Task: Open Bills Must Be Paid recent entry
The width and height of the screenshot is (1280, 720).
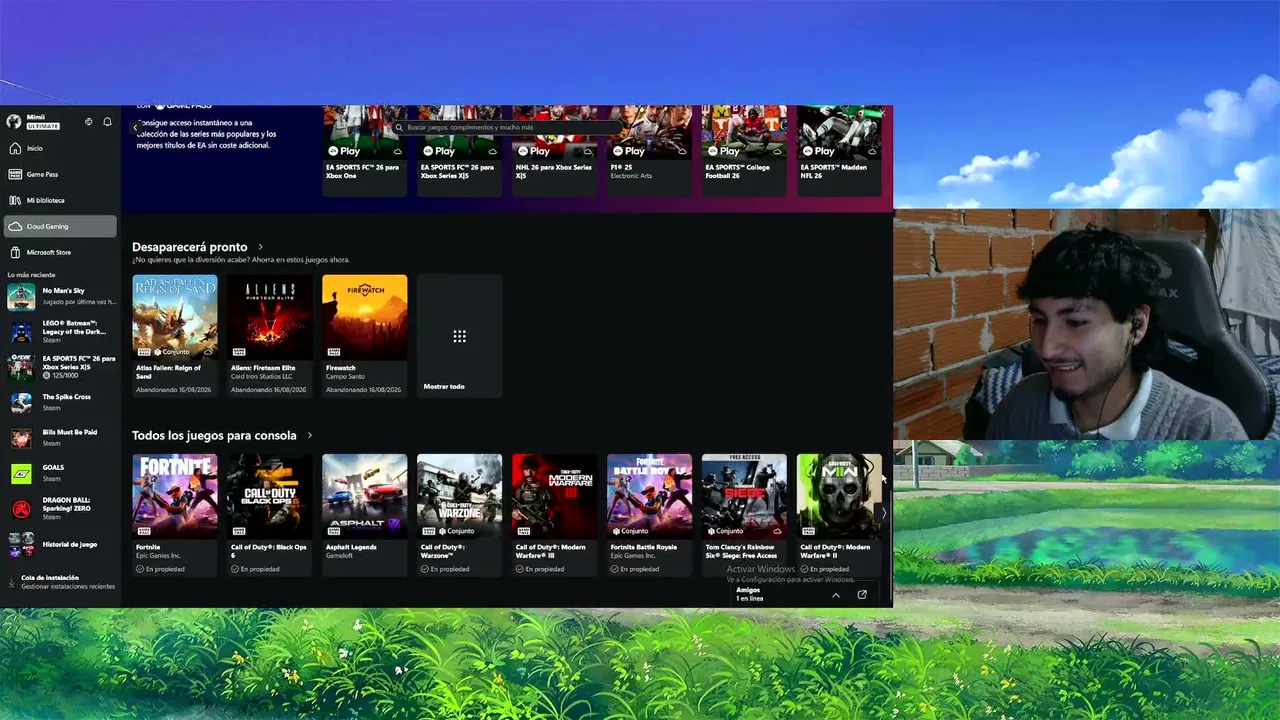Action: [x=60, y=438]
